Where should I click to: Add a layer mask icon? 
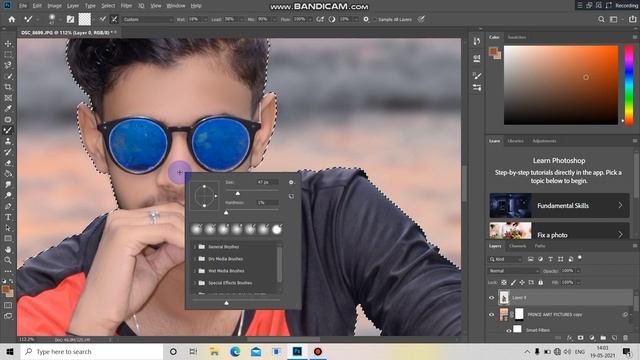tap(580, 338)
